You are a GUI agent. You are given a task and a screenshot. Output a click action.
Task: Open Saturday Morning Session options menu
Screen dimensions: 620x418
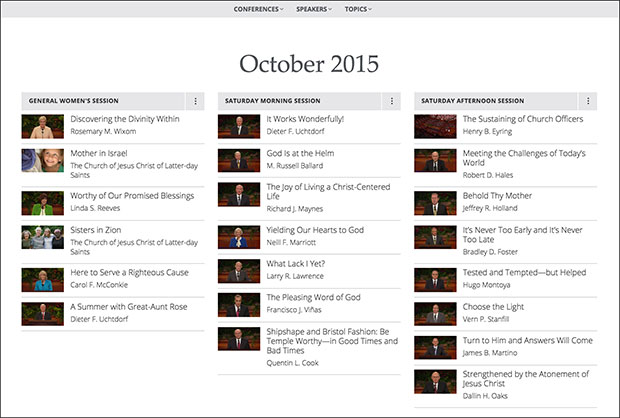click(x=391, y=101)
